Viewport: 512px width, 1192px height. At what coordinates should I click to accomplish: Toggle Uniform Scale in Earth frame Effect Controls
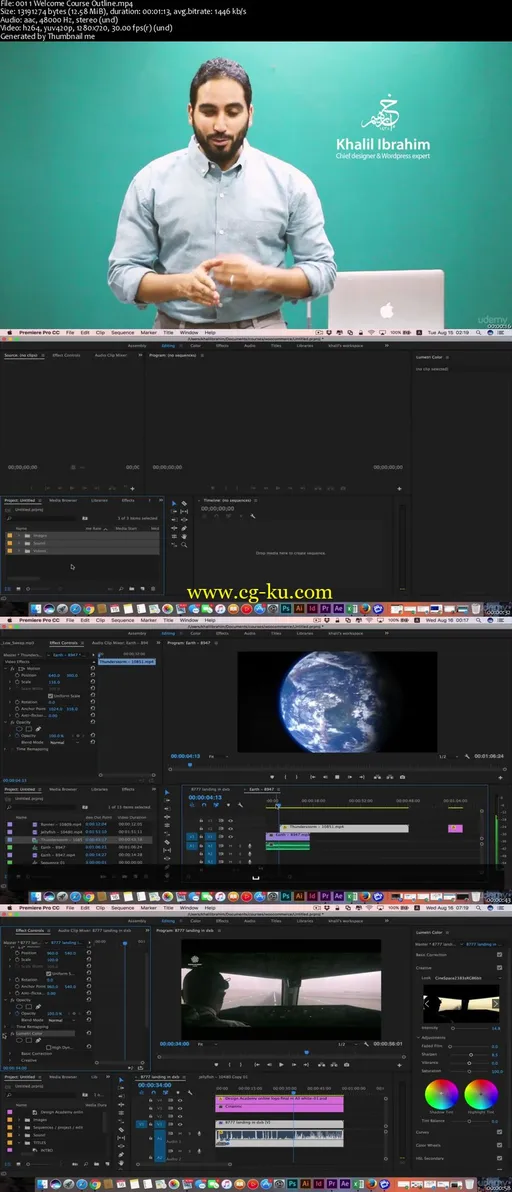[51, 696]
